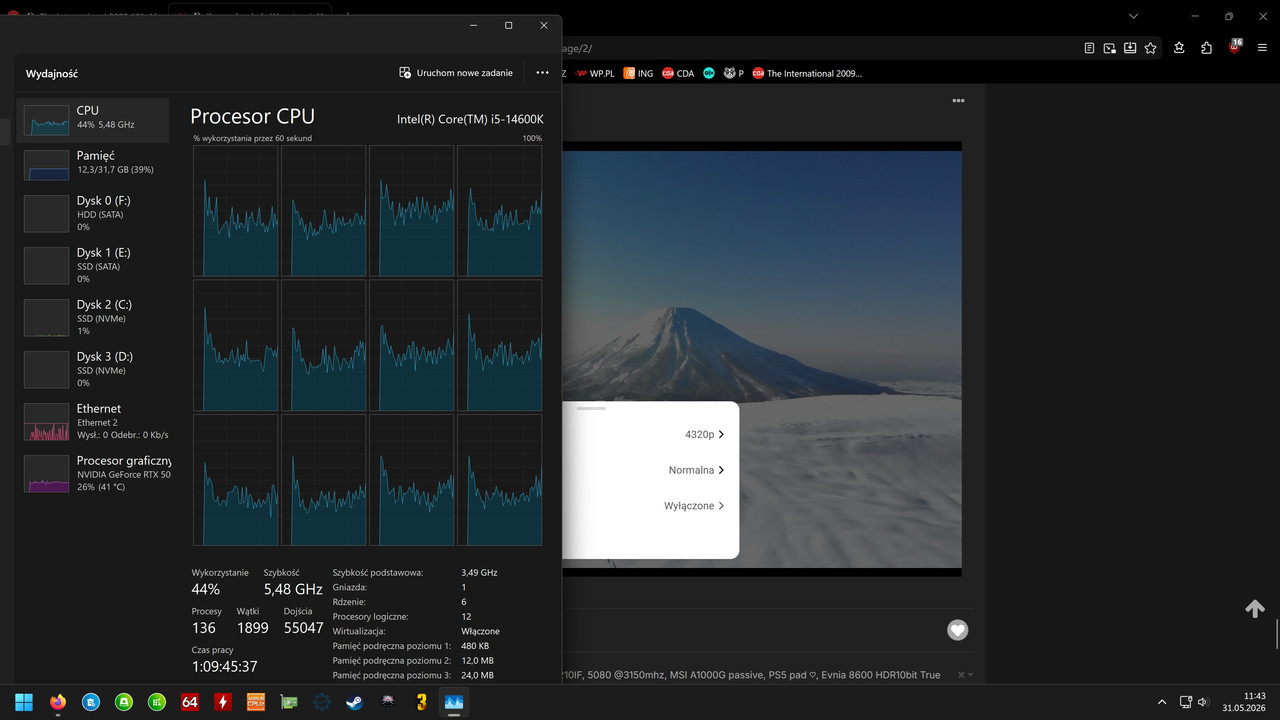Open Firefox from the taskbar
This screenshot has width=1280, height=720.
coord(57,702)
